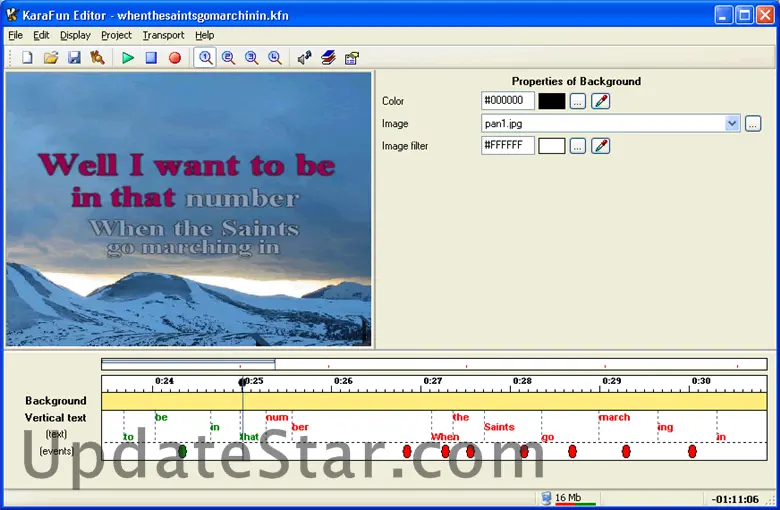The height and width of the screenshot is (510, 780).
Task: Save the project with the floppy disk icon
Action: 74,58
